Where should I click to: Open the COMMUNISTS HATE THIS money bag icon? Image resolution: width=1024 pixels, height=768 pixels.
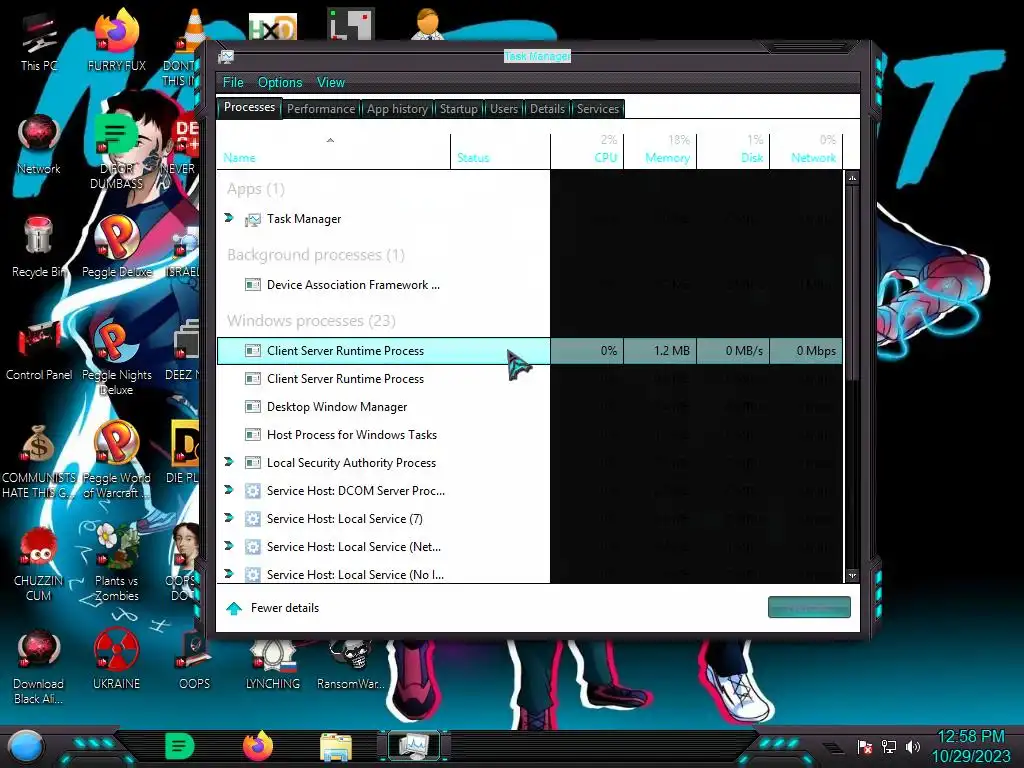39,460
